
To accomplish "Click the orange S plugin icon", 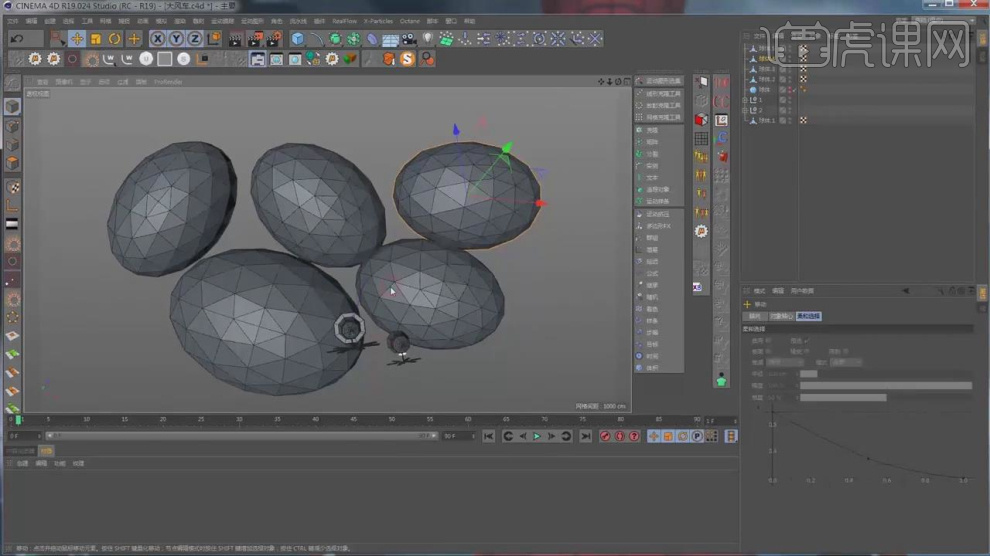I will (x=407, y=59).
